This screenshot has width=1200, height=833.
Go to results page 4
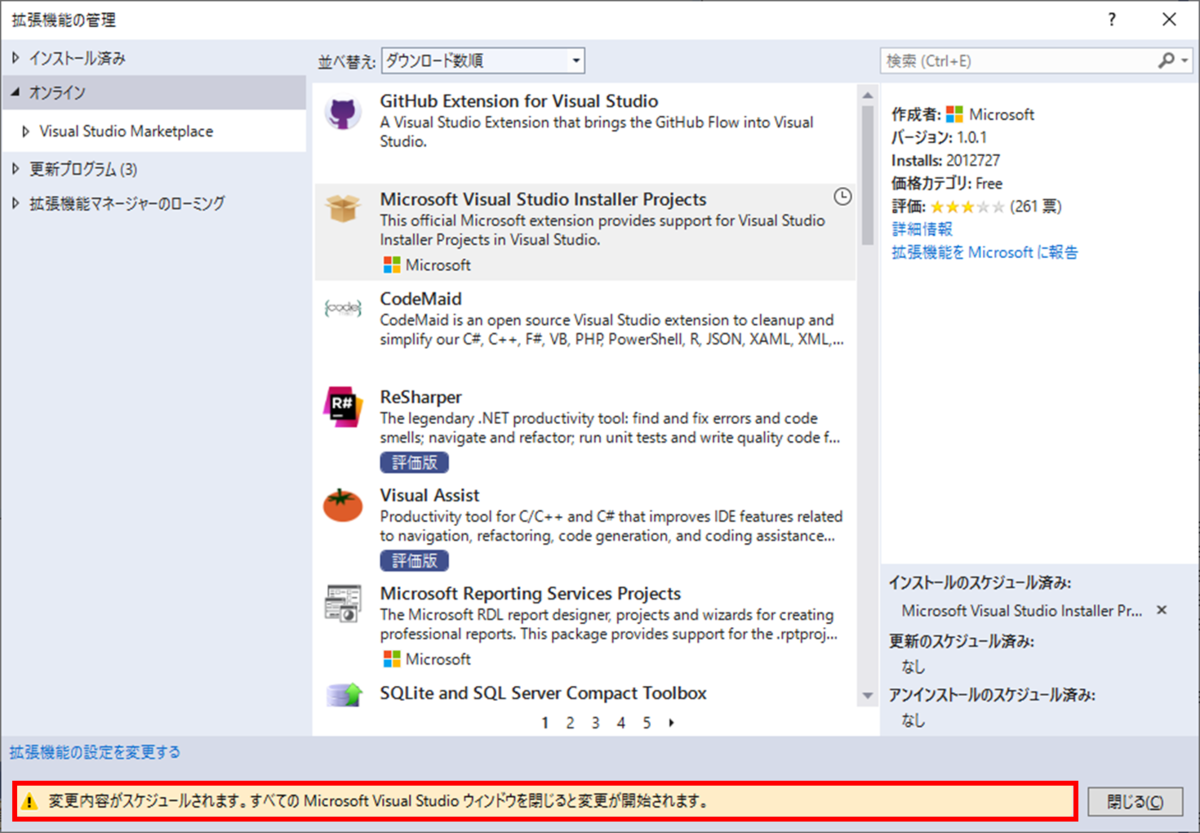pos(621,722)
